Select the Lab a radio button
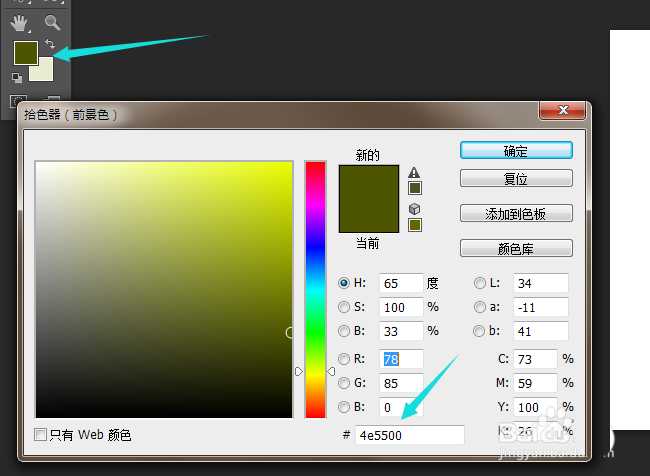The image size is (650, 476). click(480, 307)
